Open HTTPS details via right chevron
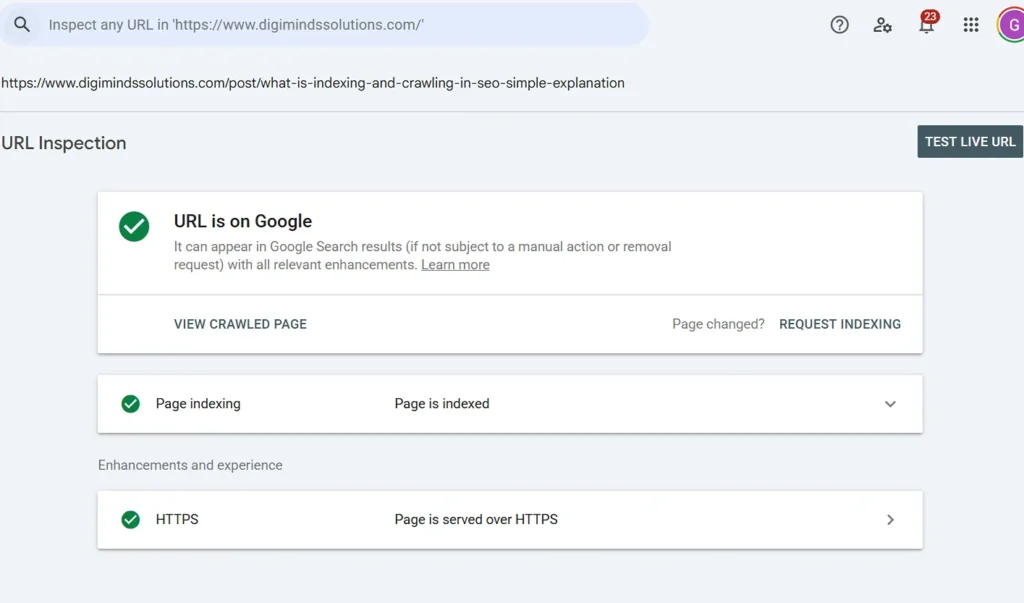 tap(890, 519)
